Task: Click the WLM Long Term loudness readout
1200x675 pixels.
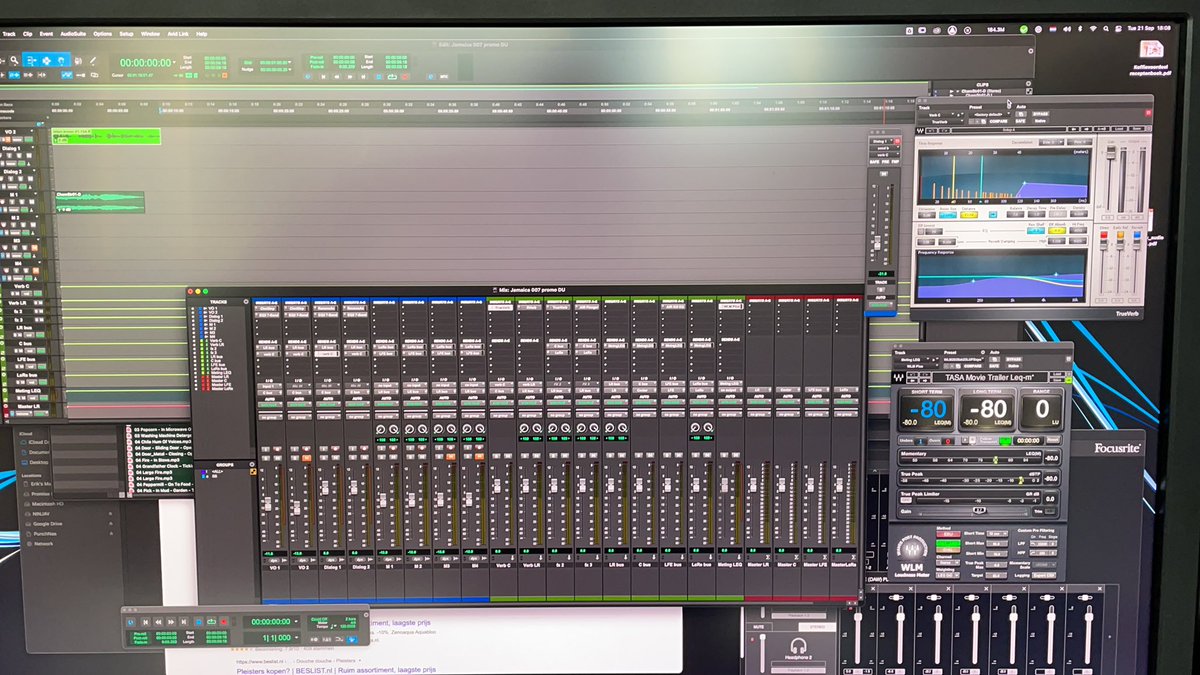Action: tap(989, 410)
